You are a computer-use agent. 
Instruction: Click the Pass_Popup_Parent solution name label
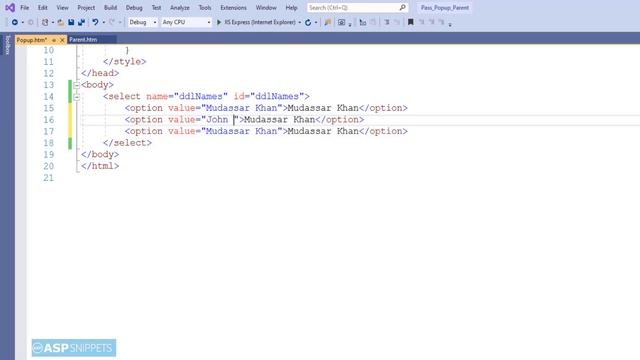(x=445, y=8)
